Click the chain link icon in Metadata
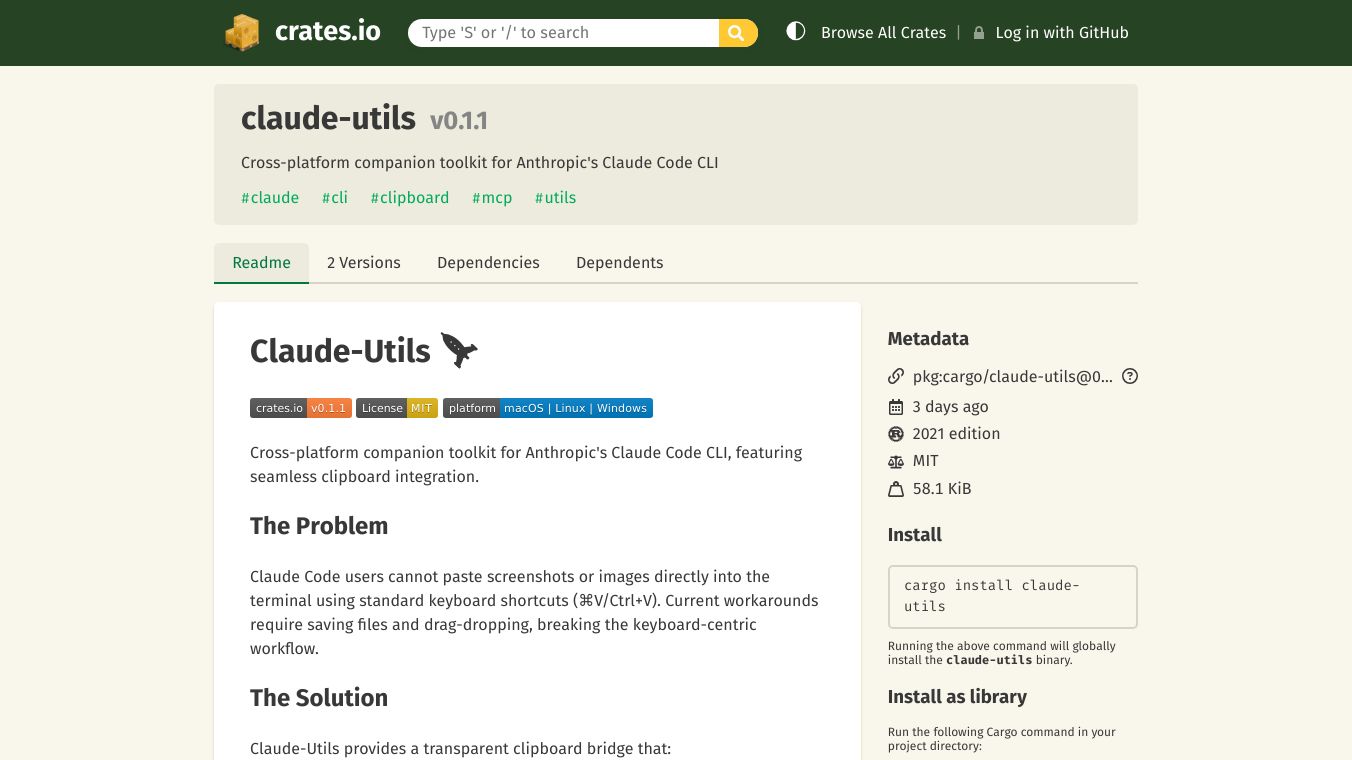The width and height of the screenshot is (1352, 760). [896, 377]
